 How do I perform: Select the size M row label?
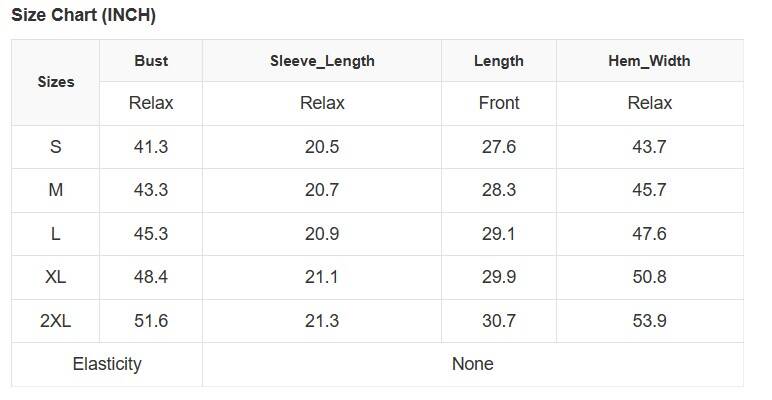pyautogui.click(x=56, y=190)
